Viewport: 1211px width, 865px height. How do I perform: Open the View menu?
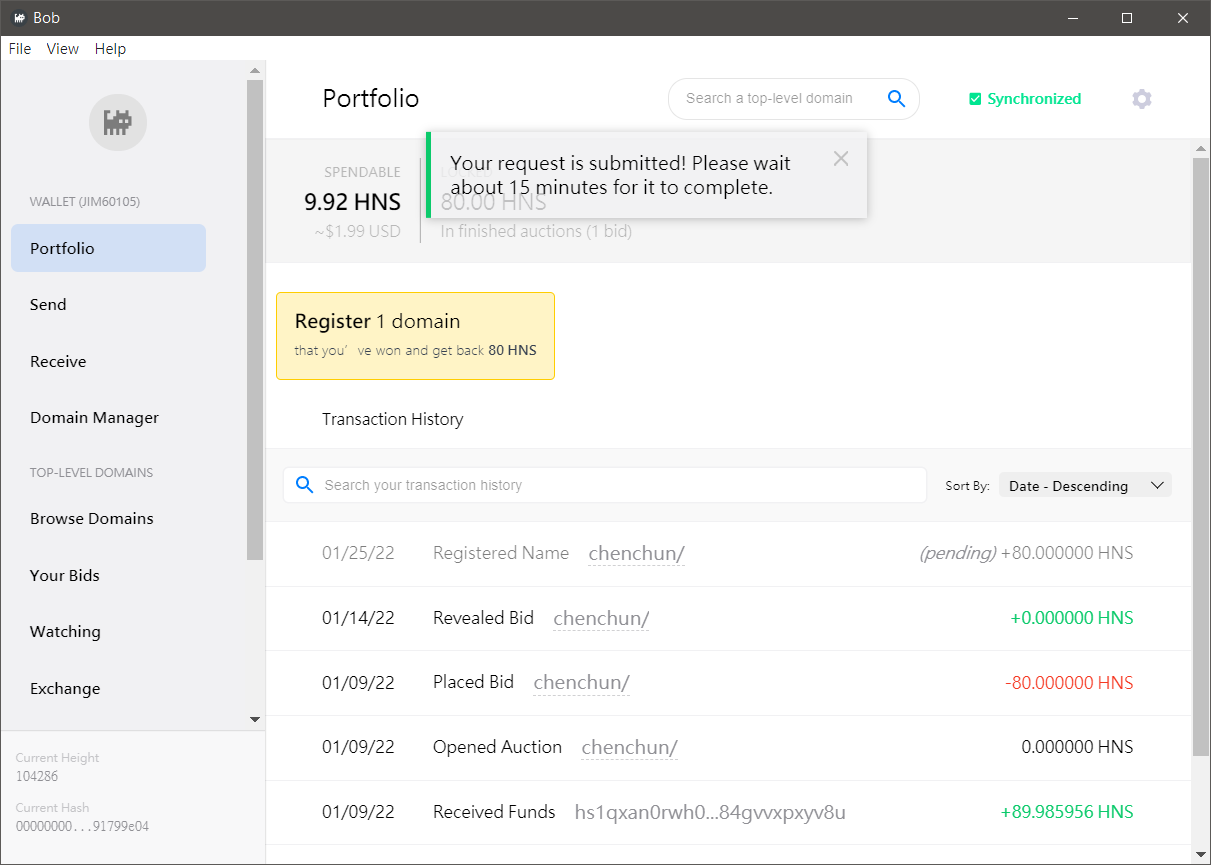click(62, 49)
